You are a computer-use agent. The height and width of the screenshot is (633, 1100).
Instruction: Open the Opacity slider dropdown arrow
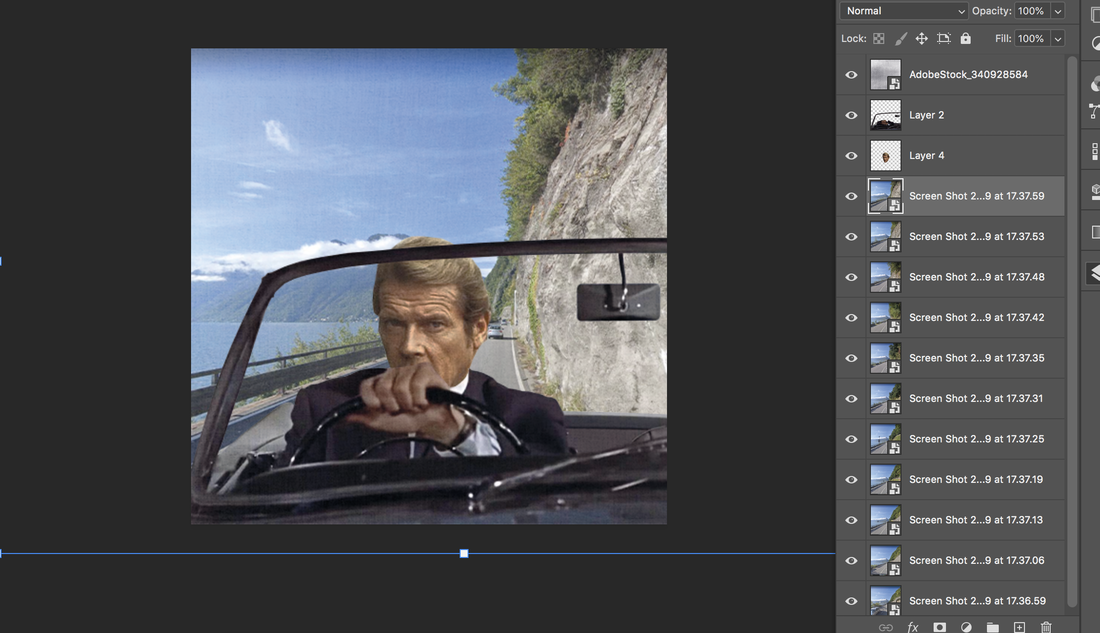coord(1058,11)
